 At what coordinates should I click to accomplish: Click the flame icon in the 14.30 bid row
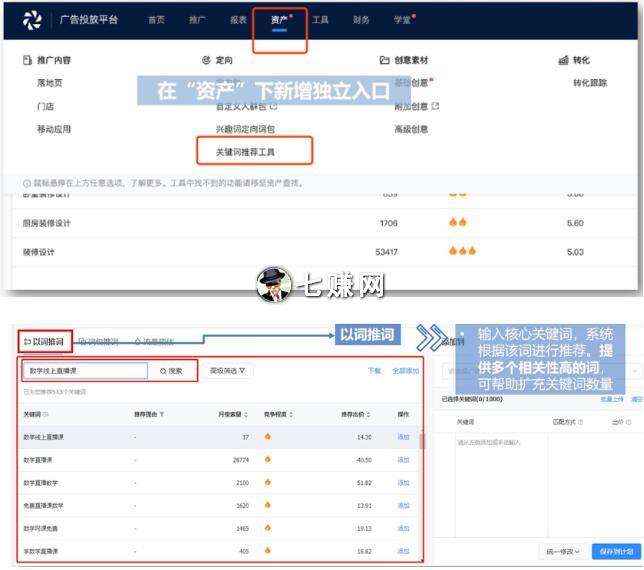[x=268, y=437]
